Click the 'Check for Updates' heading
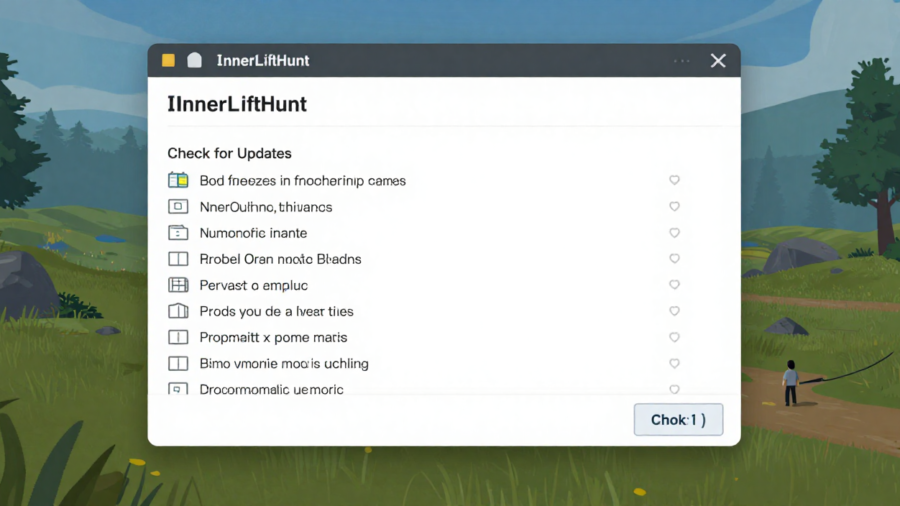The image size is (900, 506). point(229,153)
